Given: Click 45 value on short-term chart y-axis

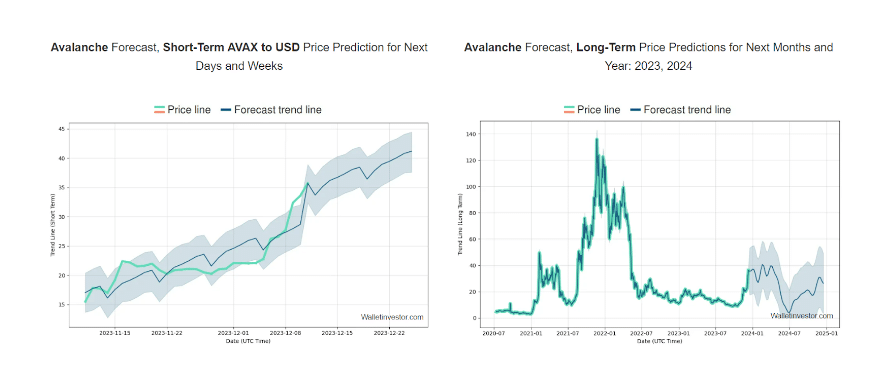Looking at the screenshot, I should 63,130.
